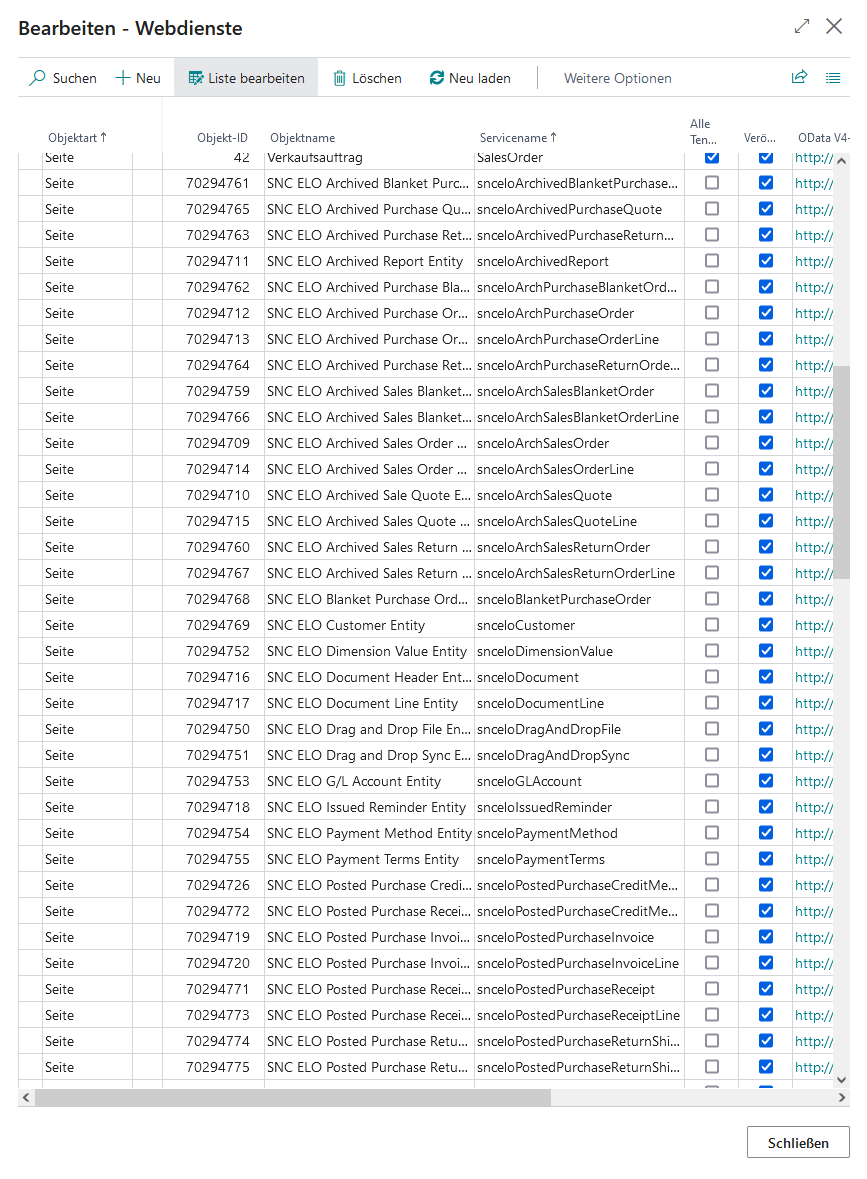Open Weitere Optionen menu
The width and height of the screenshot is (867, 1179).
(x=617, y=78)
